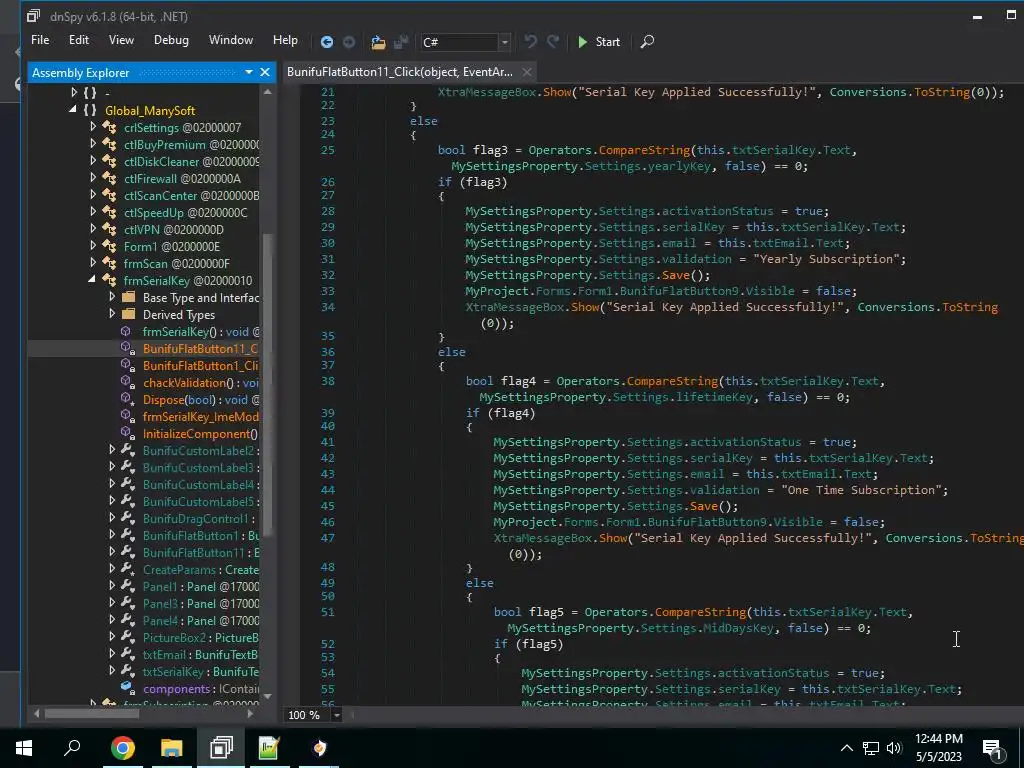Click the frmSerialKey_ImeMod method icon

coord(128,416)
